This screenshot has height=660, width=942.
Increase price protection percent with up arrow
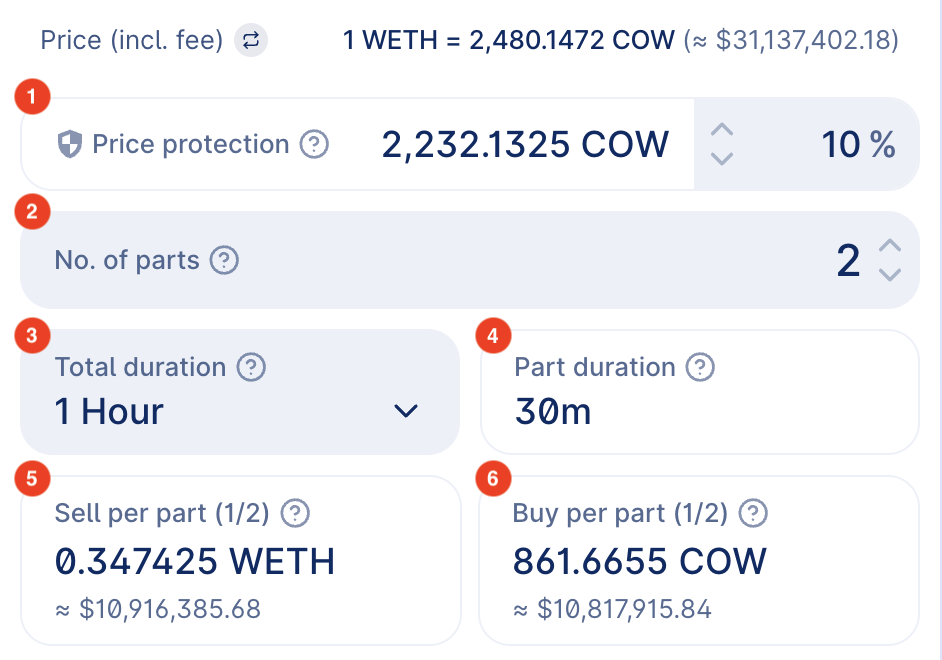pos(722,130)
